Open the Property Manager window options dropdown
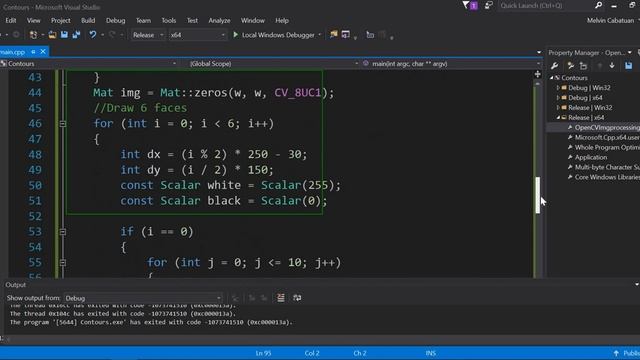The height and width of the screenshot is (360, 640). point(629,53)
